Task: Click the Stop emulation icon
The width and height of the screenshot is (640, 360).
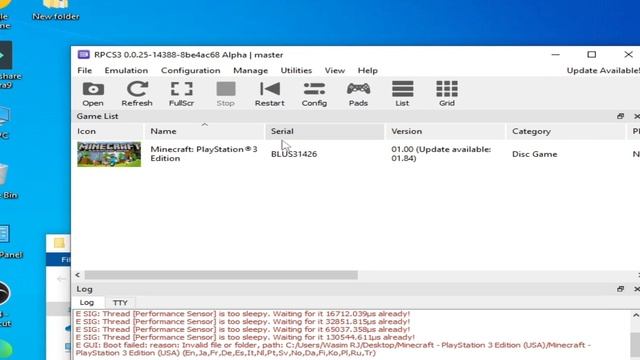Action: 226,94
